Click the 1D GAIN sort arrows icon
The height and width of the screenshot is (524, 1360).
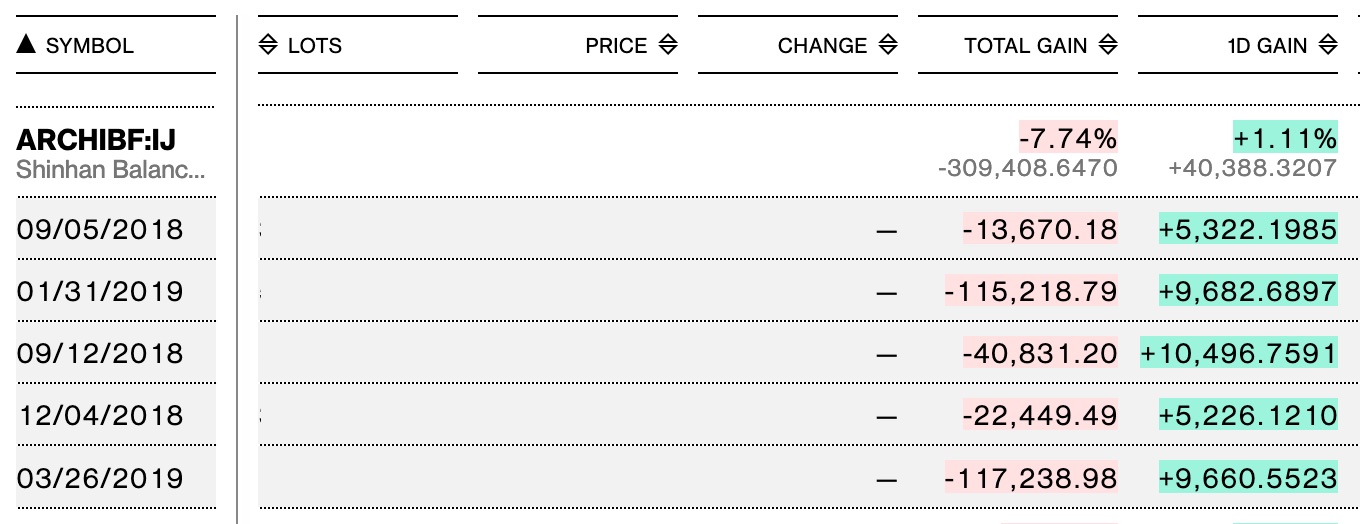1327,45
